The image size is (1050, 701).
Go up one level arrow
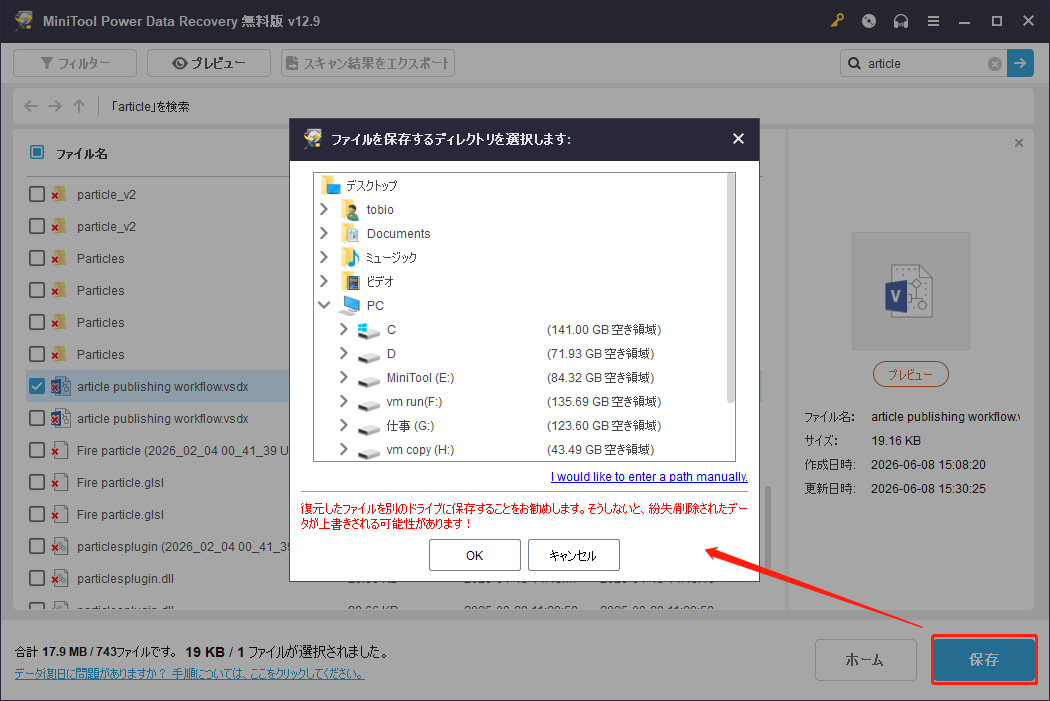click(79, 106)
